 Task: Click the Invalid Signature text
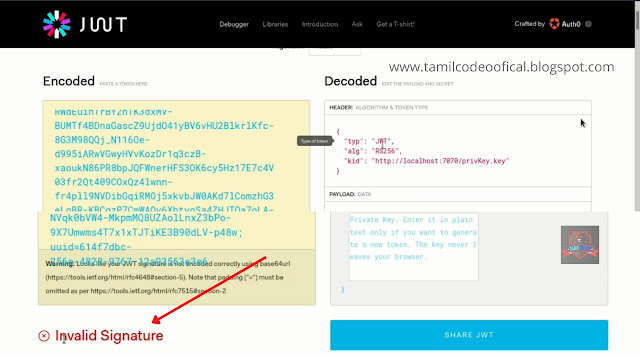tap(109, 336)
